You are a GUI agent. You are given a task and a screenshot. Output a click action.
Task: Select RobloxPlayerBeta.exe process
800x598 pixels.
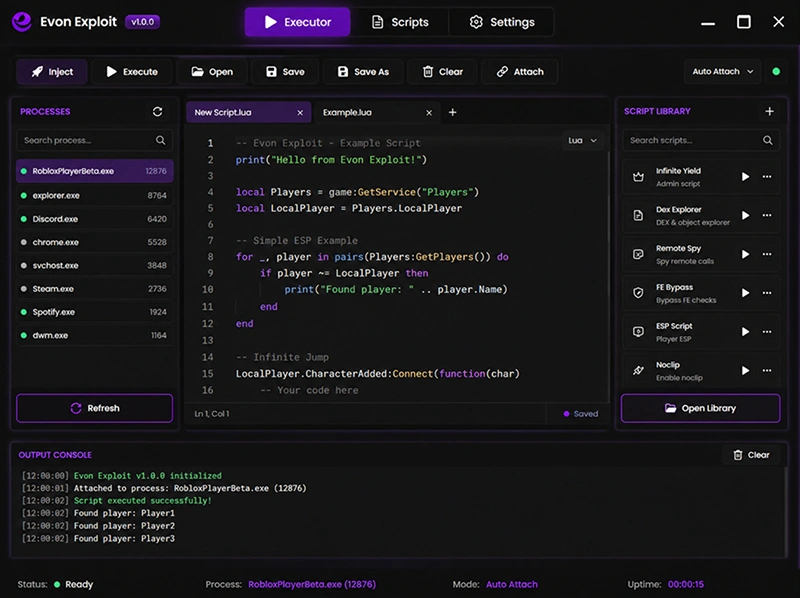pyautogui.click(x=95, y=171)
